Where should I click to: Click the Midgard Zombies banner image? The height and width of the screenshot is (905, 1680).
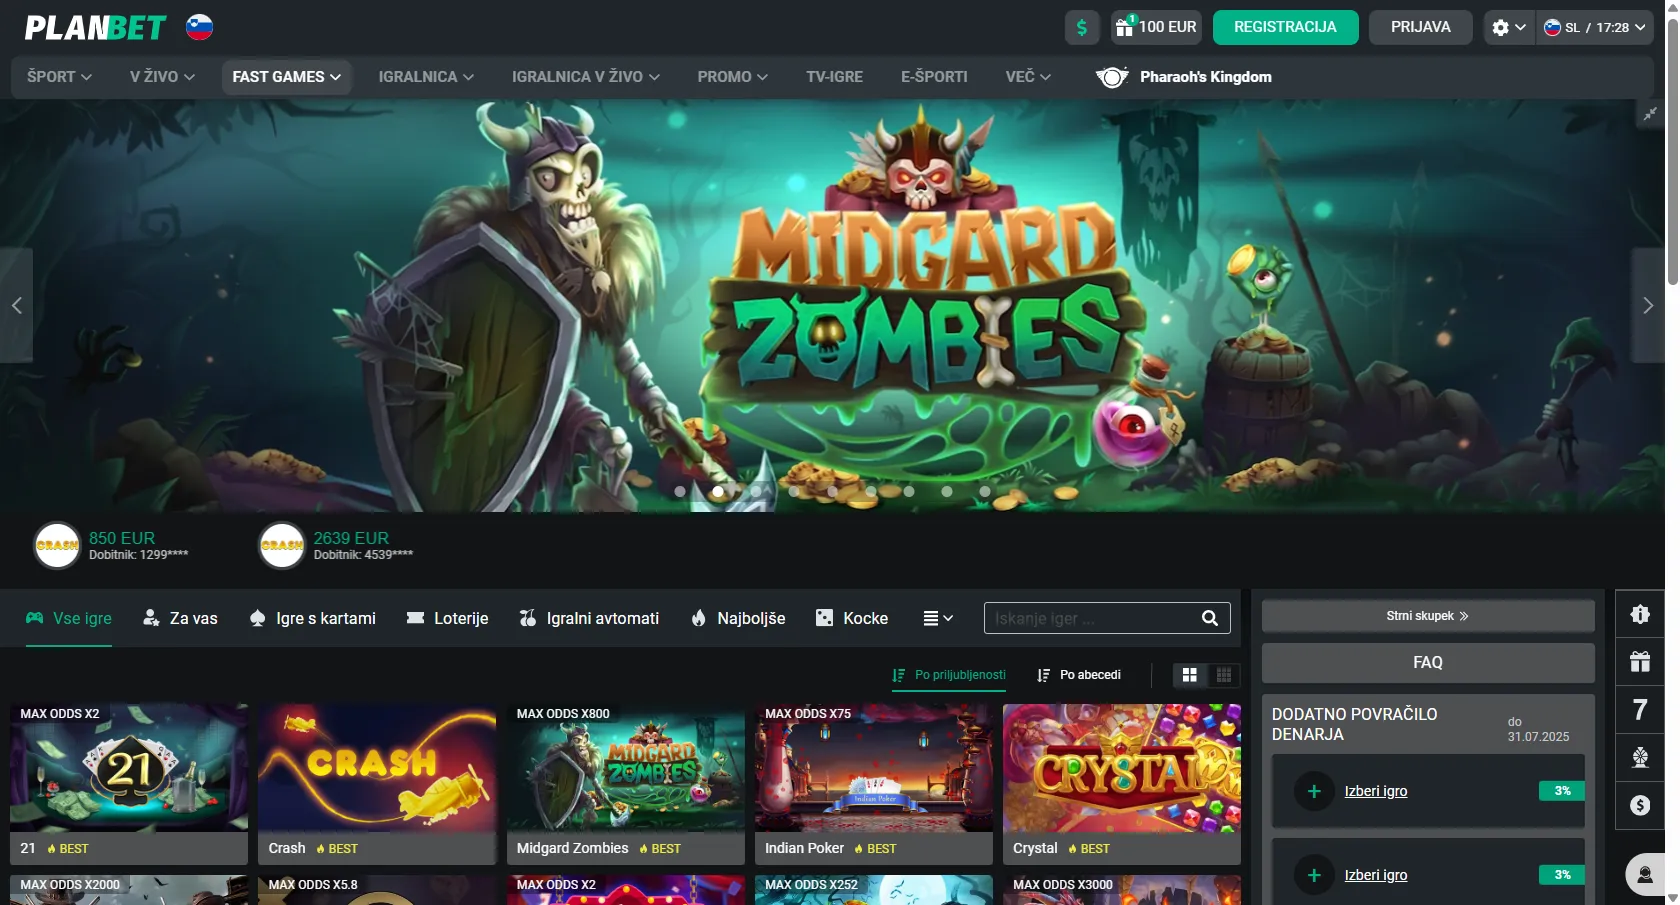click(832, 305)
